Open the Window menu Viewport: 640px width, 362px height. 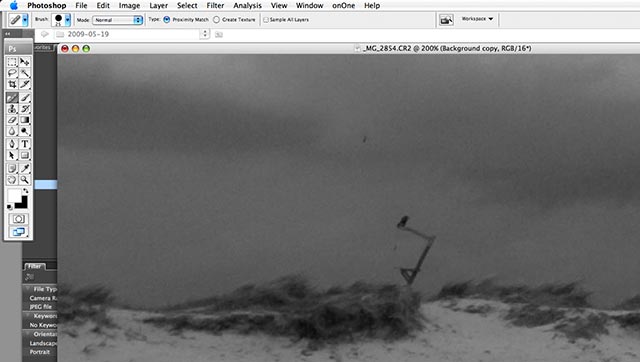[309, 6]
